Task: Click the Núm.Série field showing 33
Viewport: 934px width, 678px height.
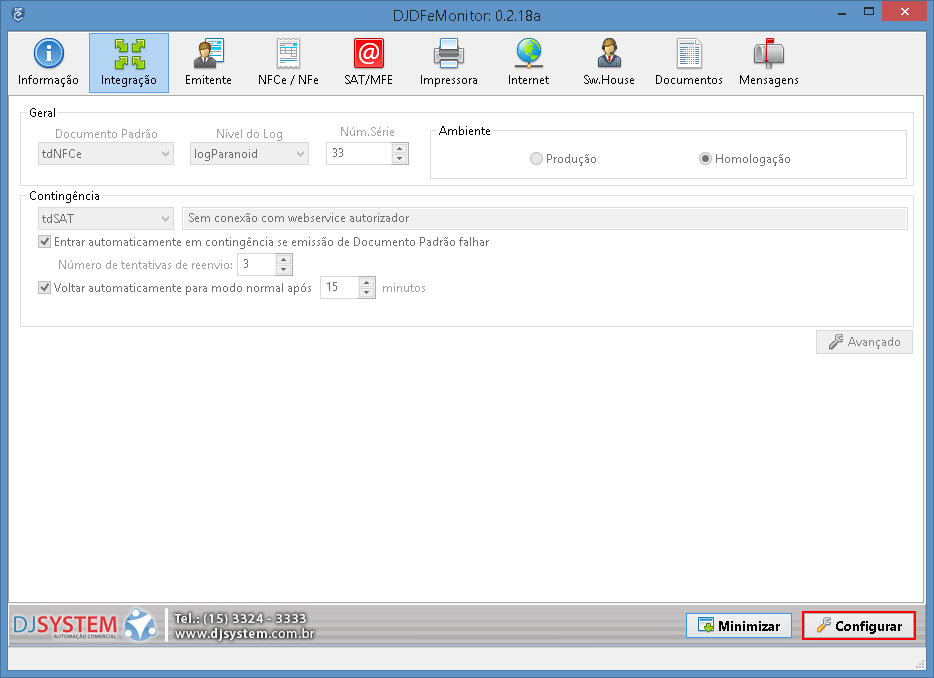Action: (x=359, y=153)
